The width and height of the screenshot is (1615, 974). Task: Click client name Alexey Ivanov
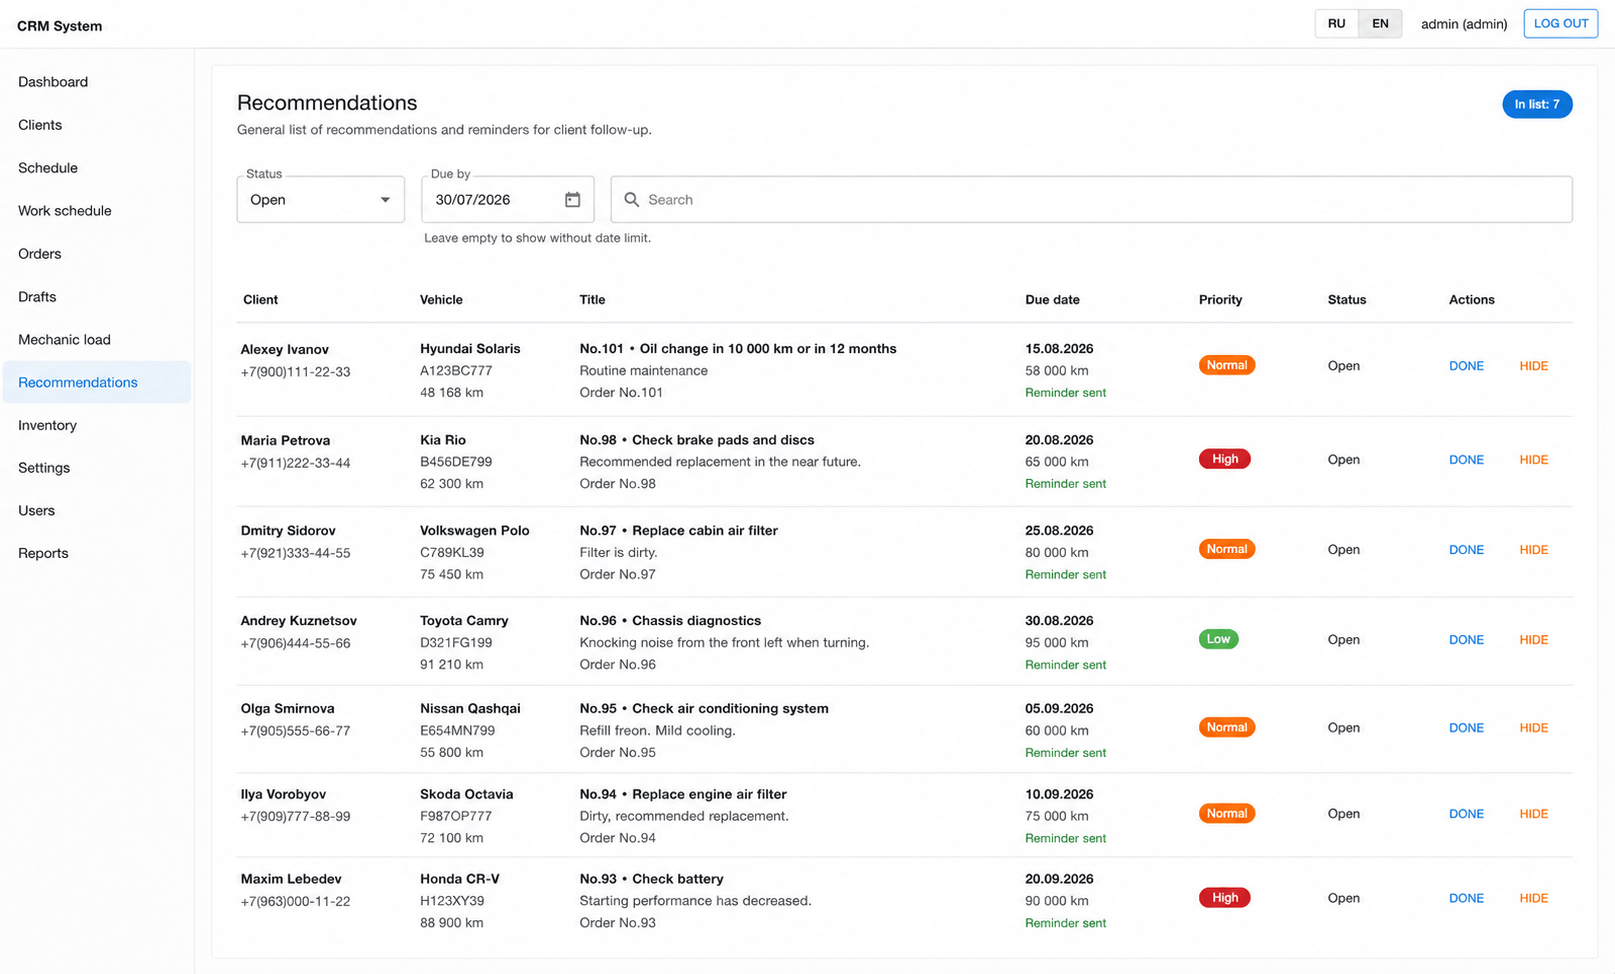click(x=285, y=349)
